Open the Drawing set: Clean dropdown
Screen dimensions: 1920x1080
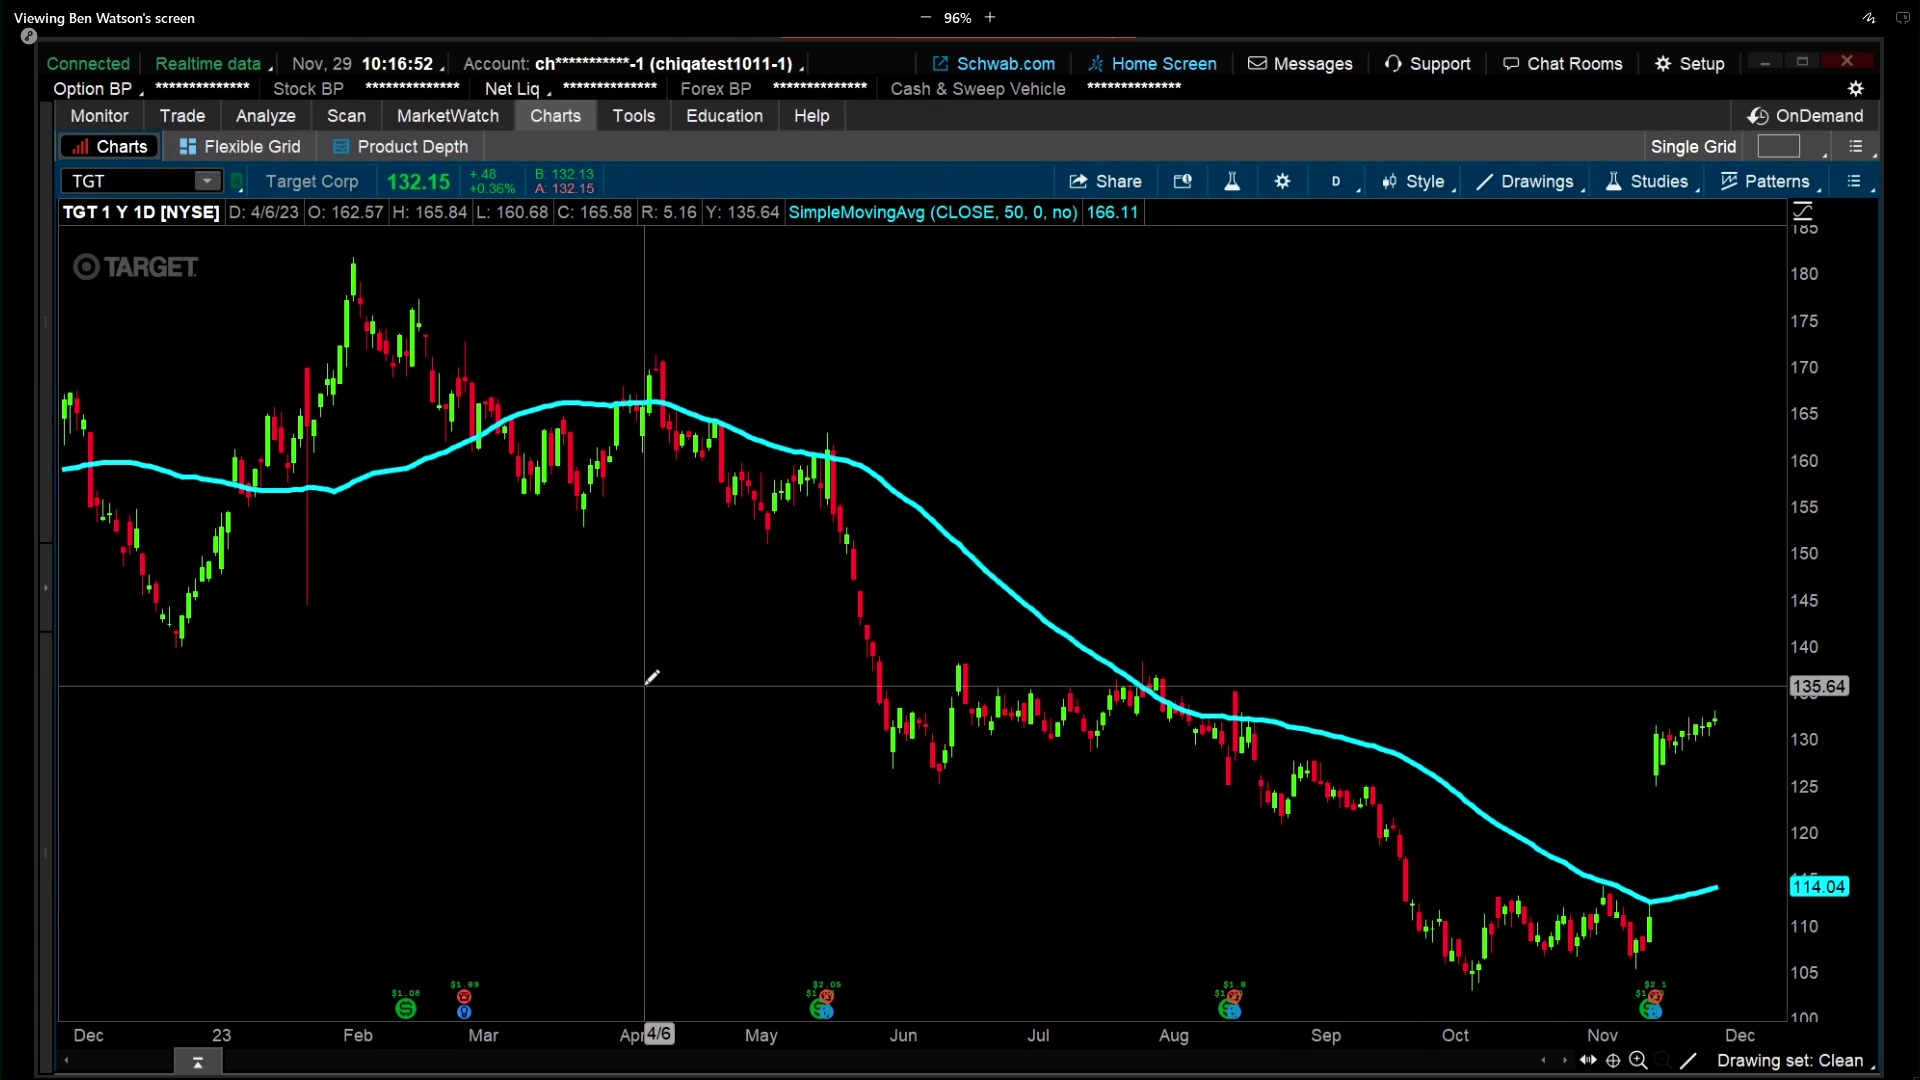coord(1790,1060)
